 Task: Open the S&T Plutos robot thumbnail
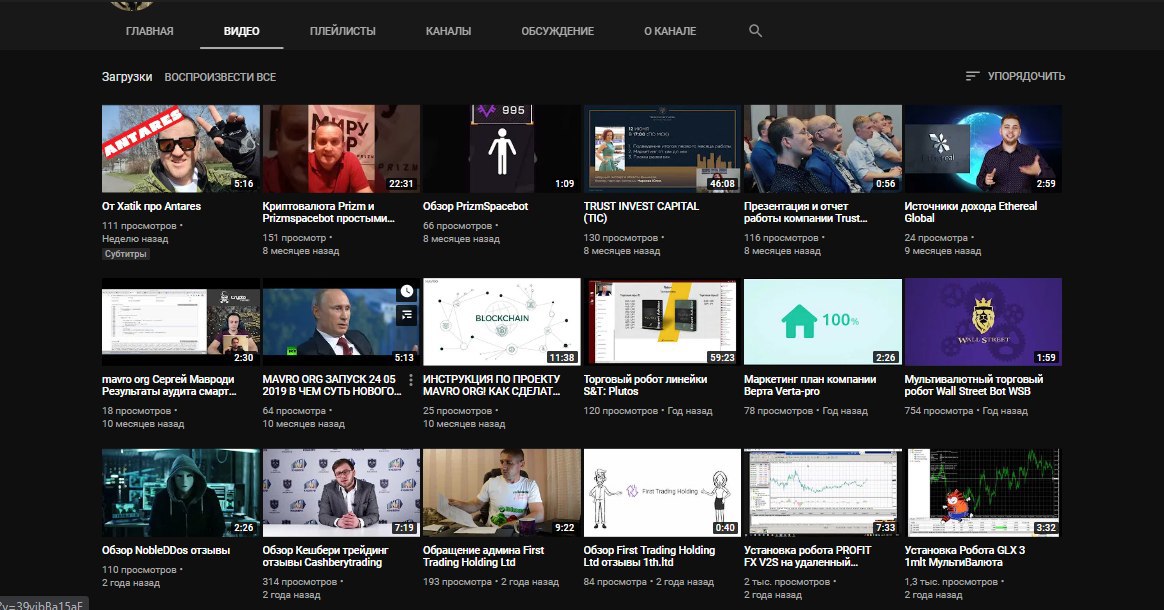pyautogui.click(x=662, y=321)
